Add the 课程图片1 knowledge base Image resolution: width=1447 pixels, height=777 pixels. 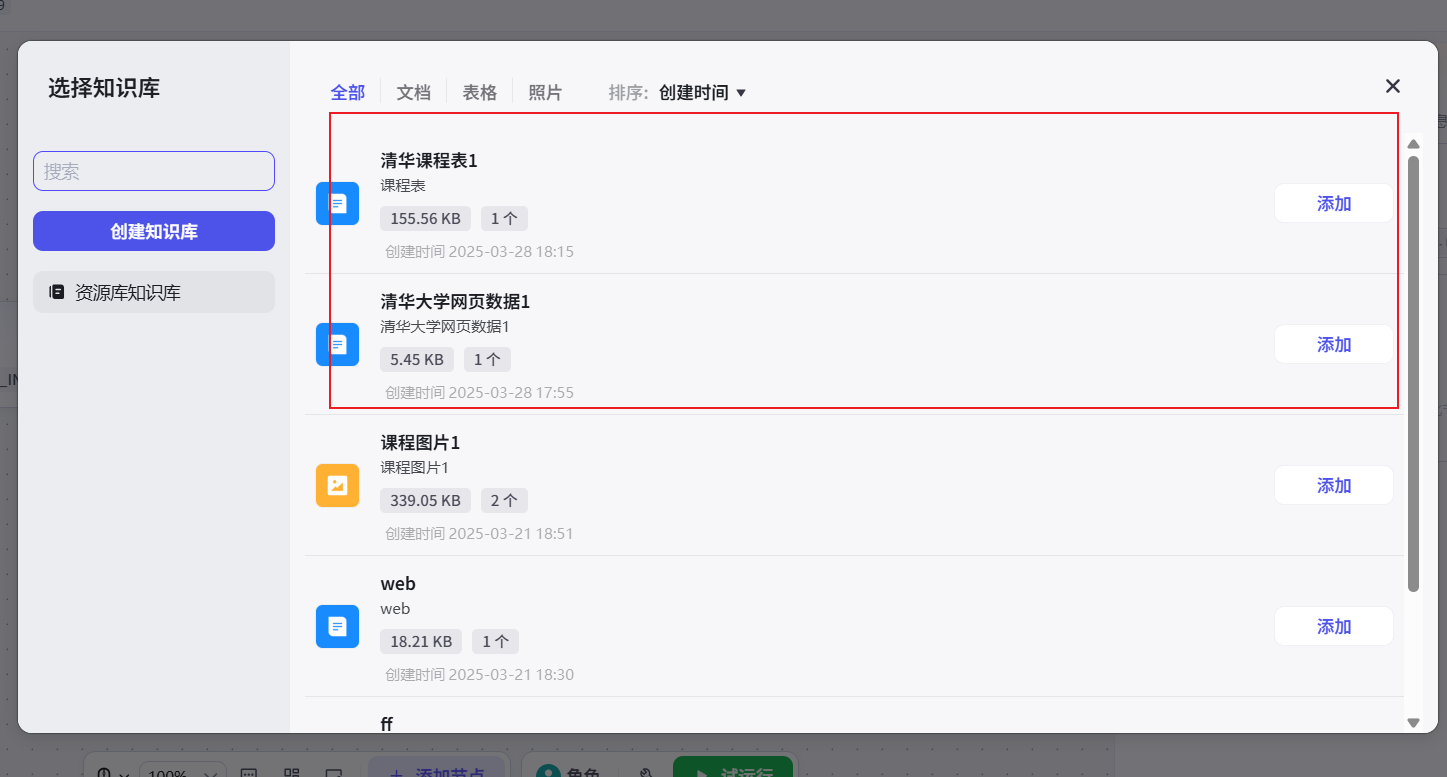pos(1334,485)
